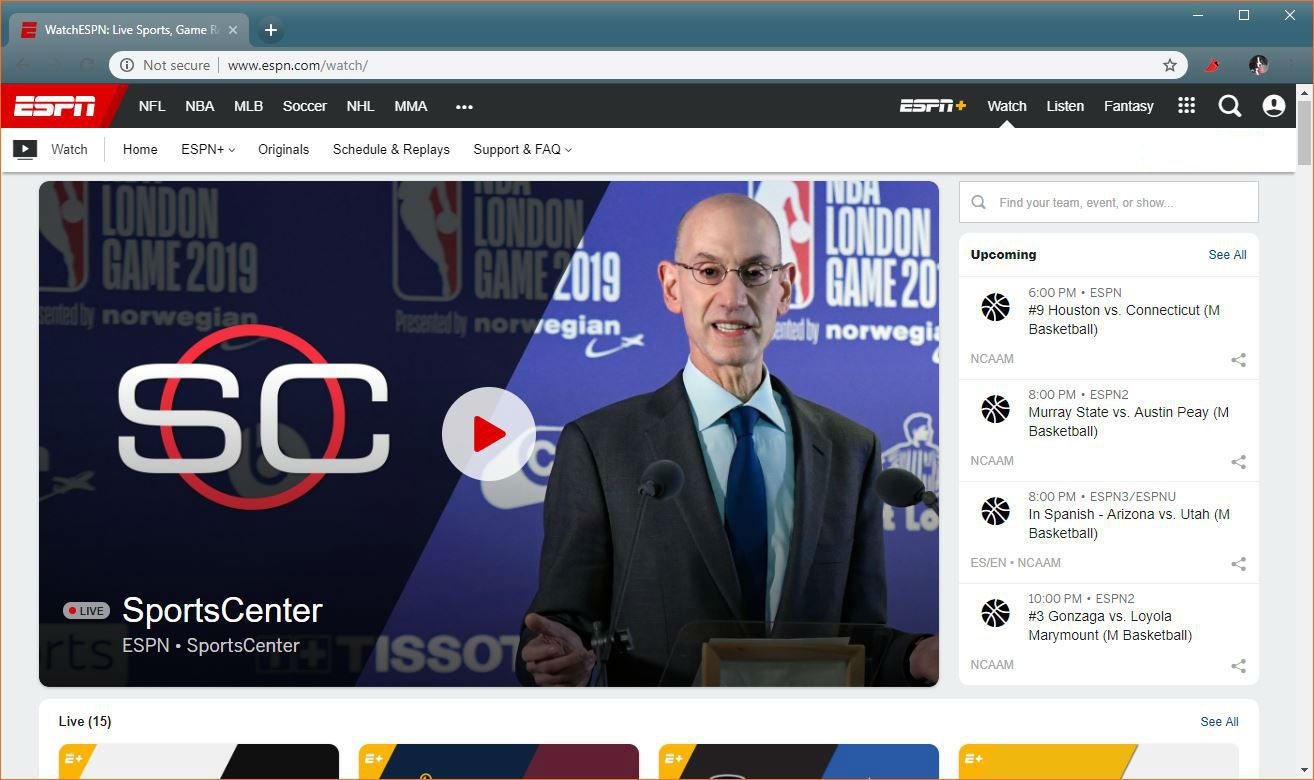Open the SportsCenter featured thumbnail title

click(222, 610)
